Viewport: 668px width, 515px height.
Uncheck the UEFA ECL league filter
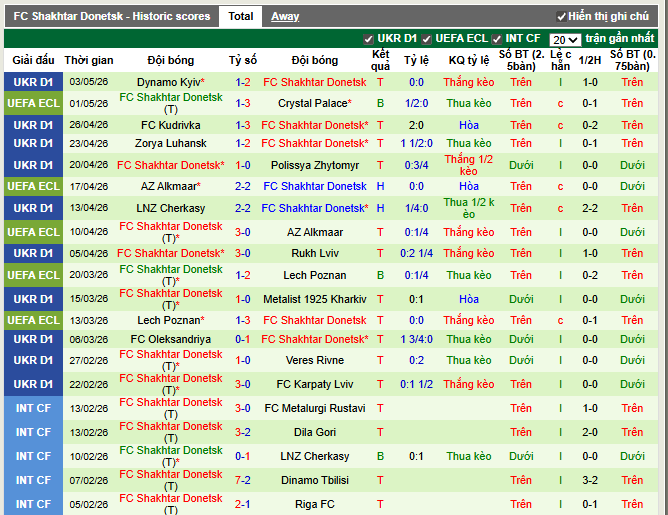pyautogui.click(x=426, y=39)
